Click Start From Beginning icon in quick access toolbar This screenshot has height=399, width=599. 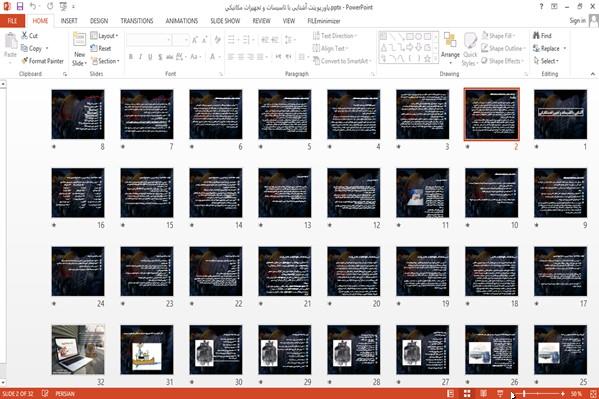[x=63, y=6]
